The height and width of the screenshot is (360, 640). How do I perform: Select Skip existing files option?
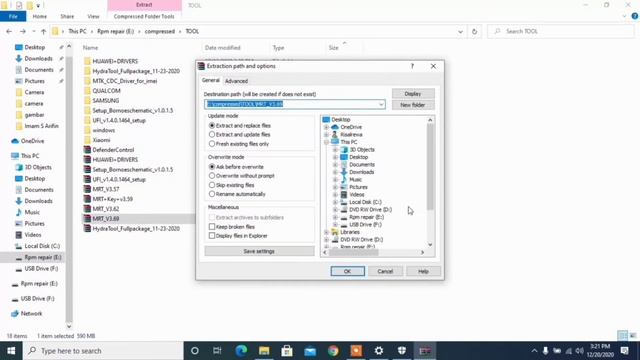point(232,185)
